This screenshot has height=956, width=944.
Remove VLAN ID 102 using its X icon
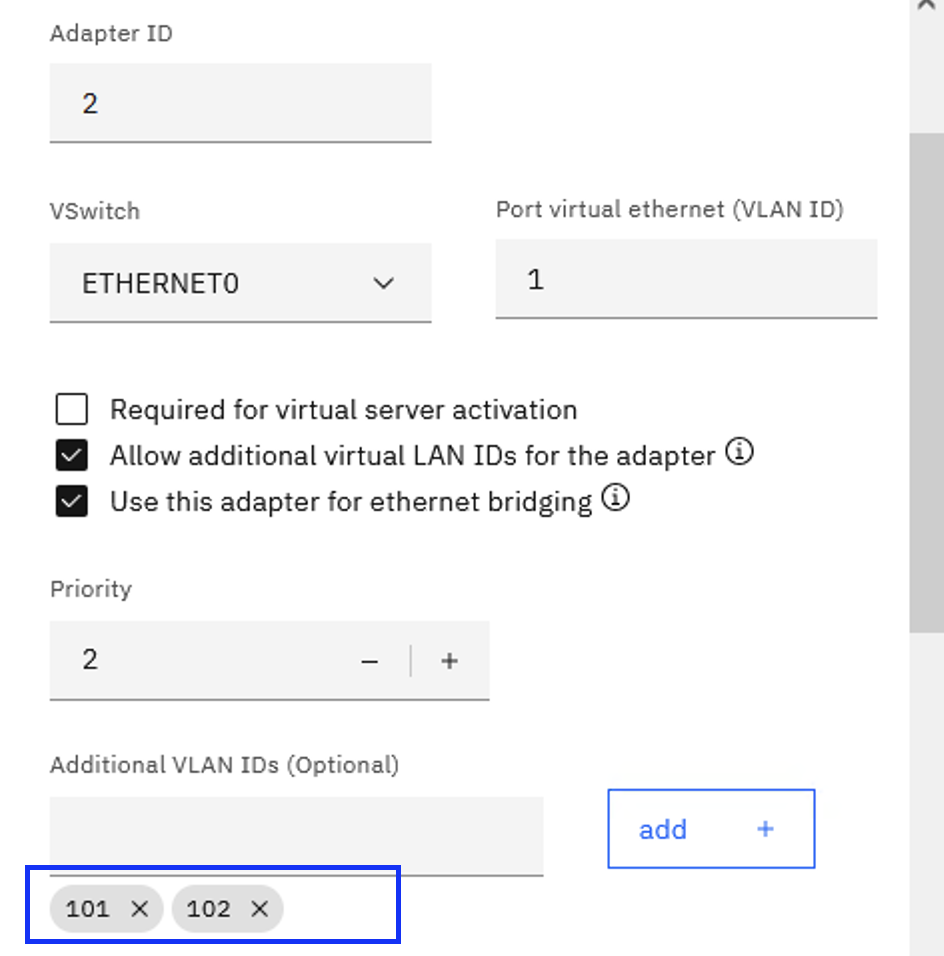point(258,909)
